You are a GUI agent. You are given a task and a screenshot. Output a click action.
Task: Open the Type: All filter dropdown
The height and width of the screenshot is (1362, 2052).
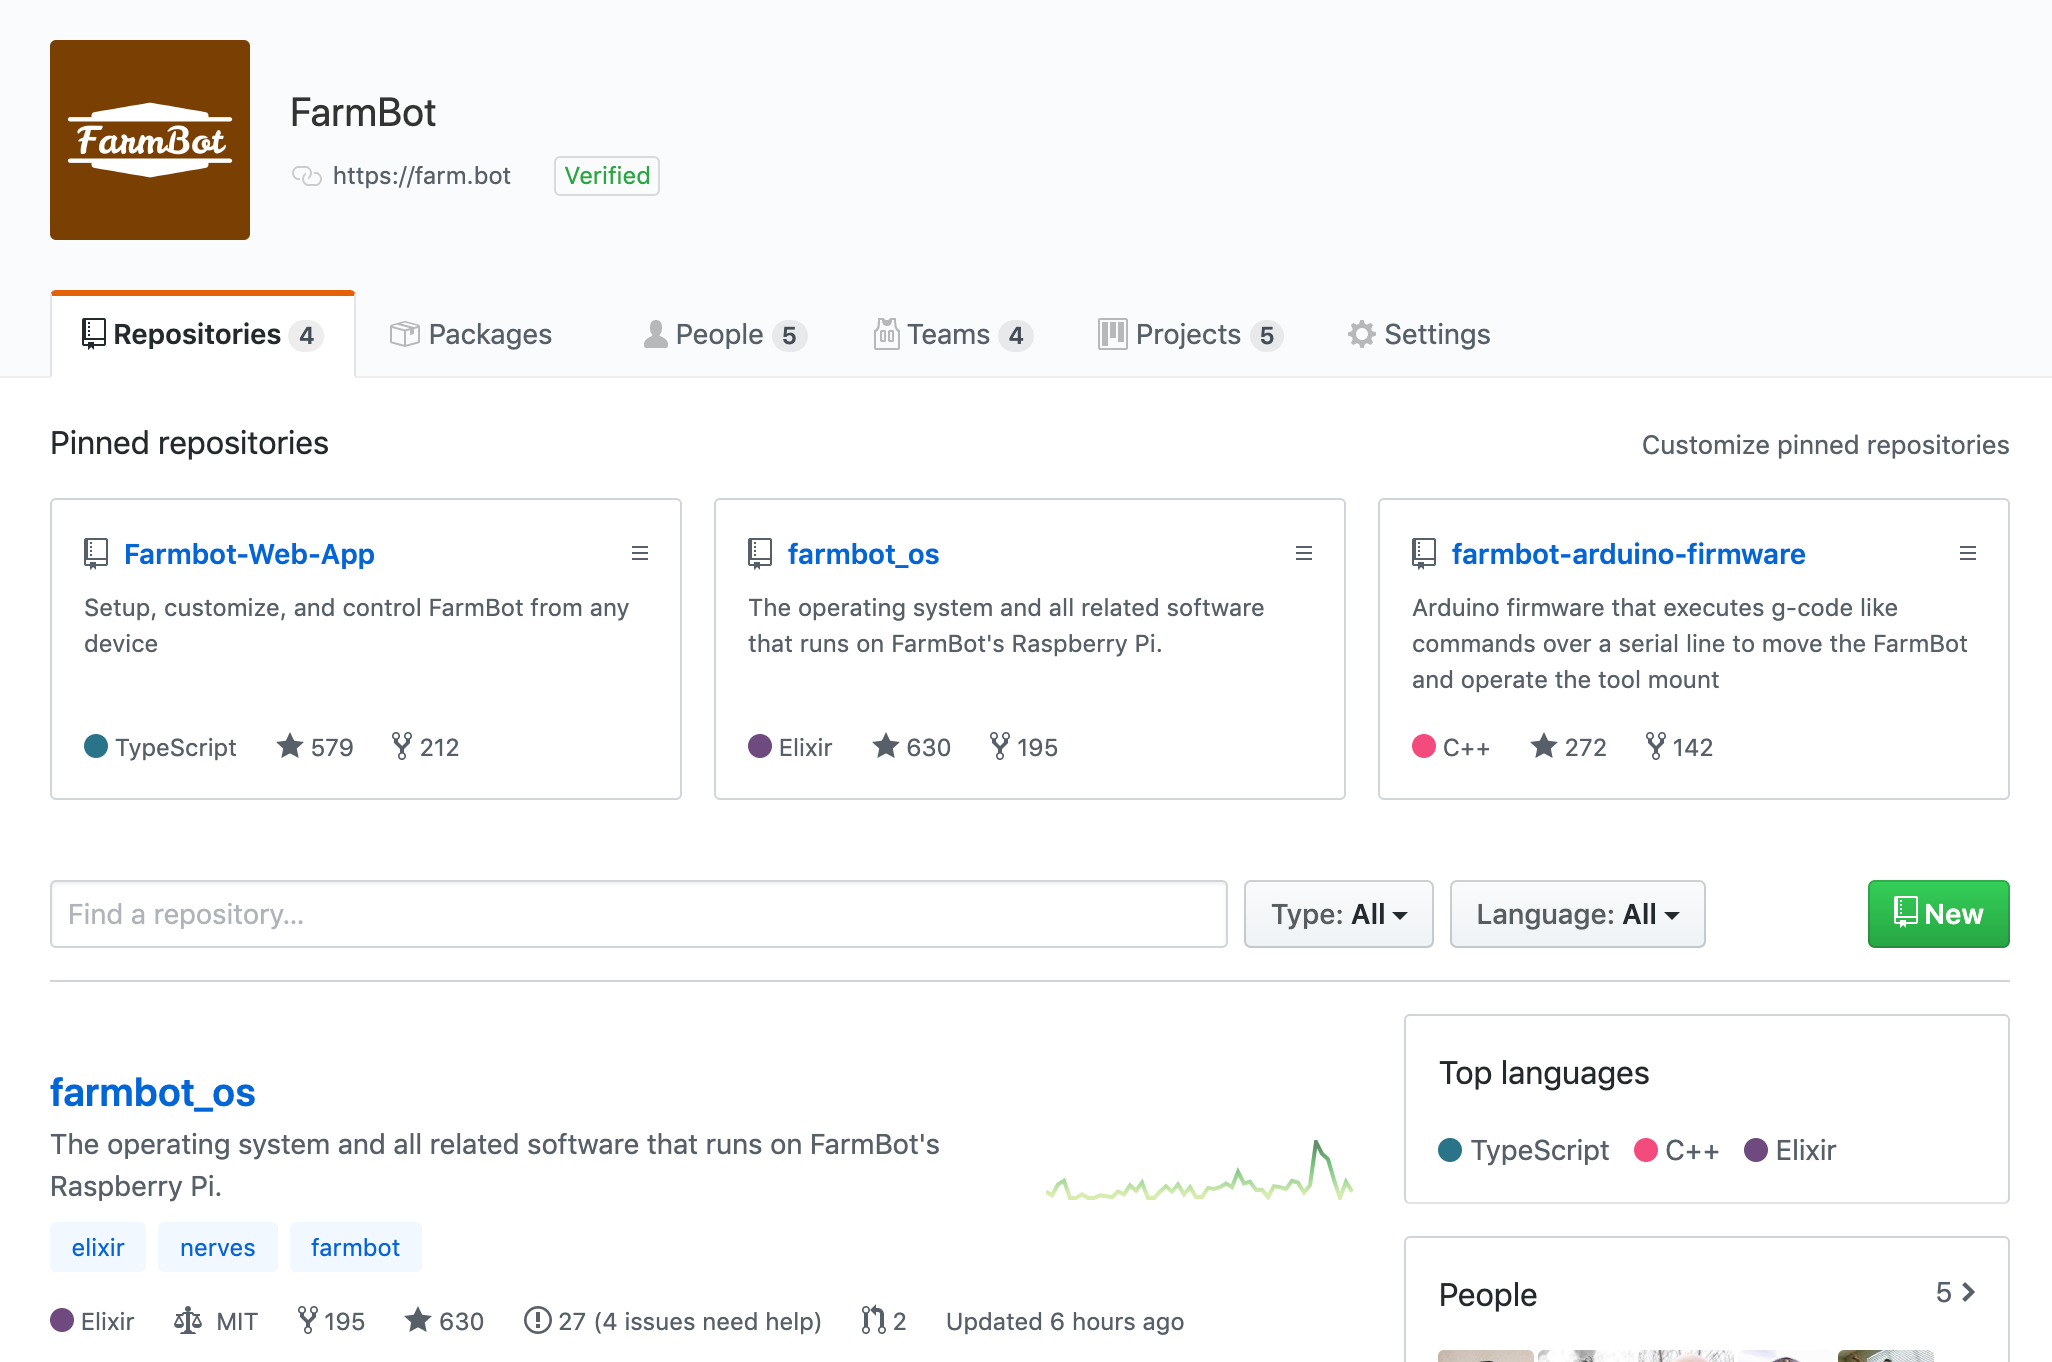point(1338,913)
